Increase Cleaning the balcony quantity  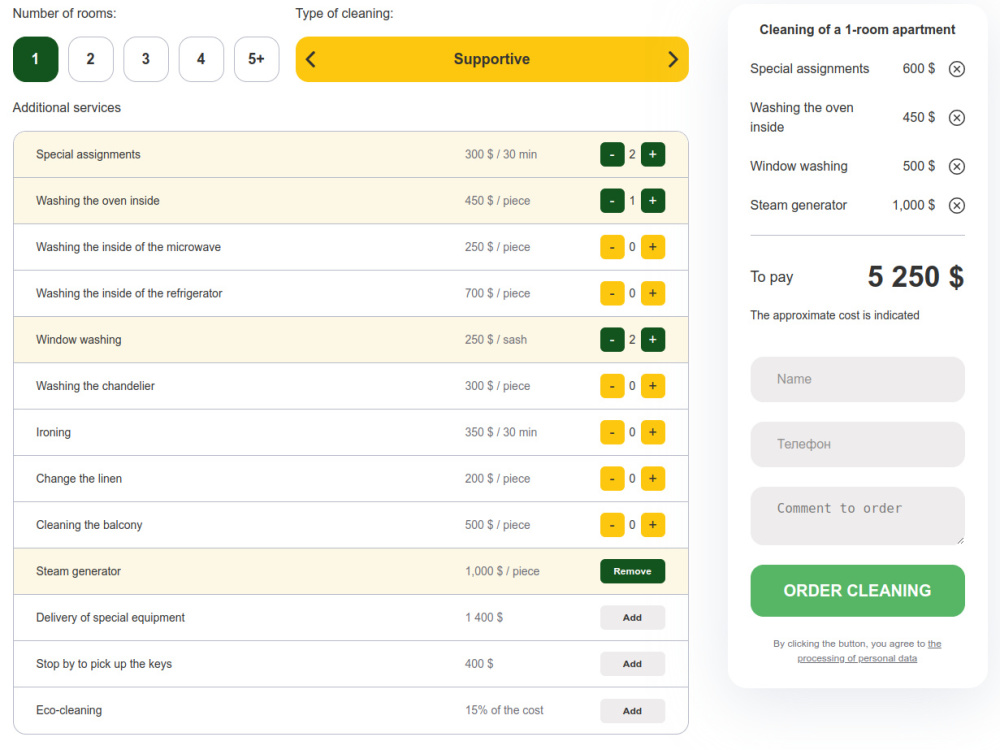pos(652,525)
